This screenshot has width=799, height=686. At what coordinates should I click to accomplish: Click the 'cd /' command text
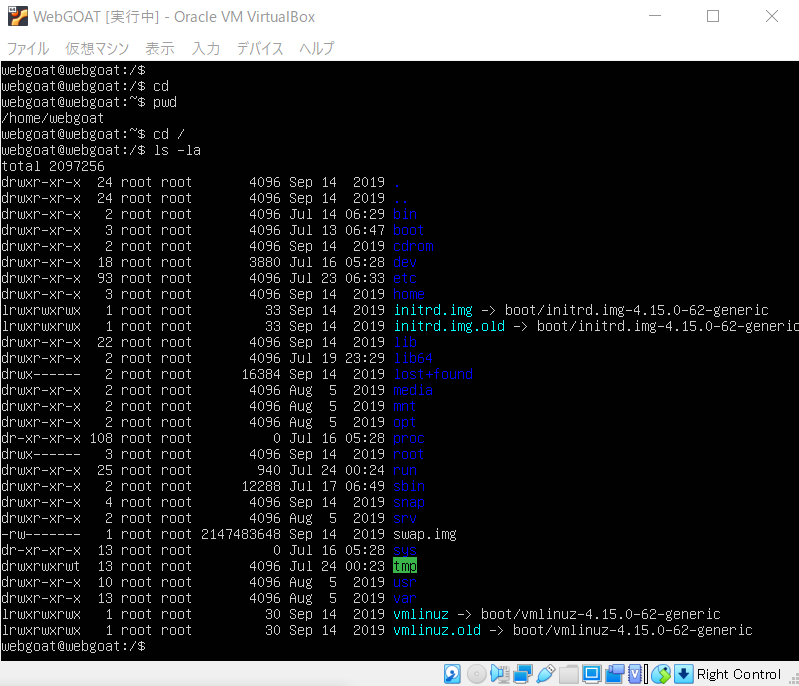[169, 135]
